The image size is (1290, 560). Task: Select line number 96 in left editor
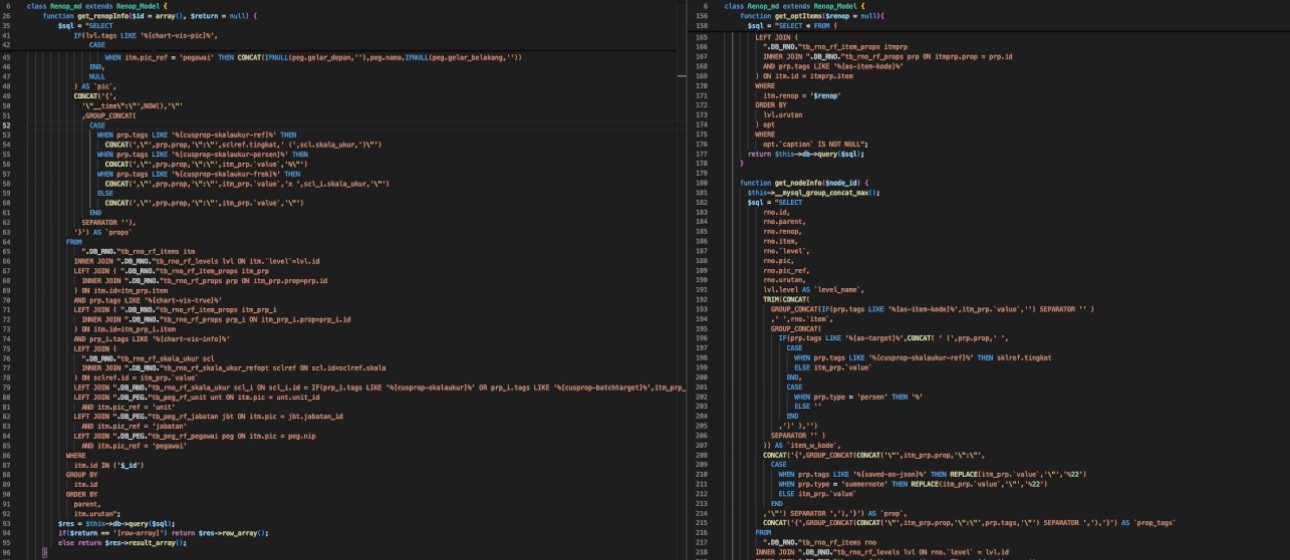coord(8,551)
